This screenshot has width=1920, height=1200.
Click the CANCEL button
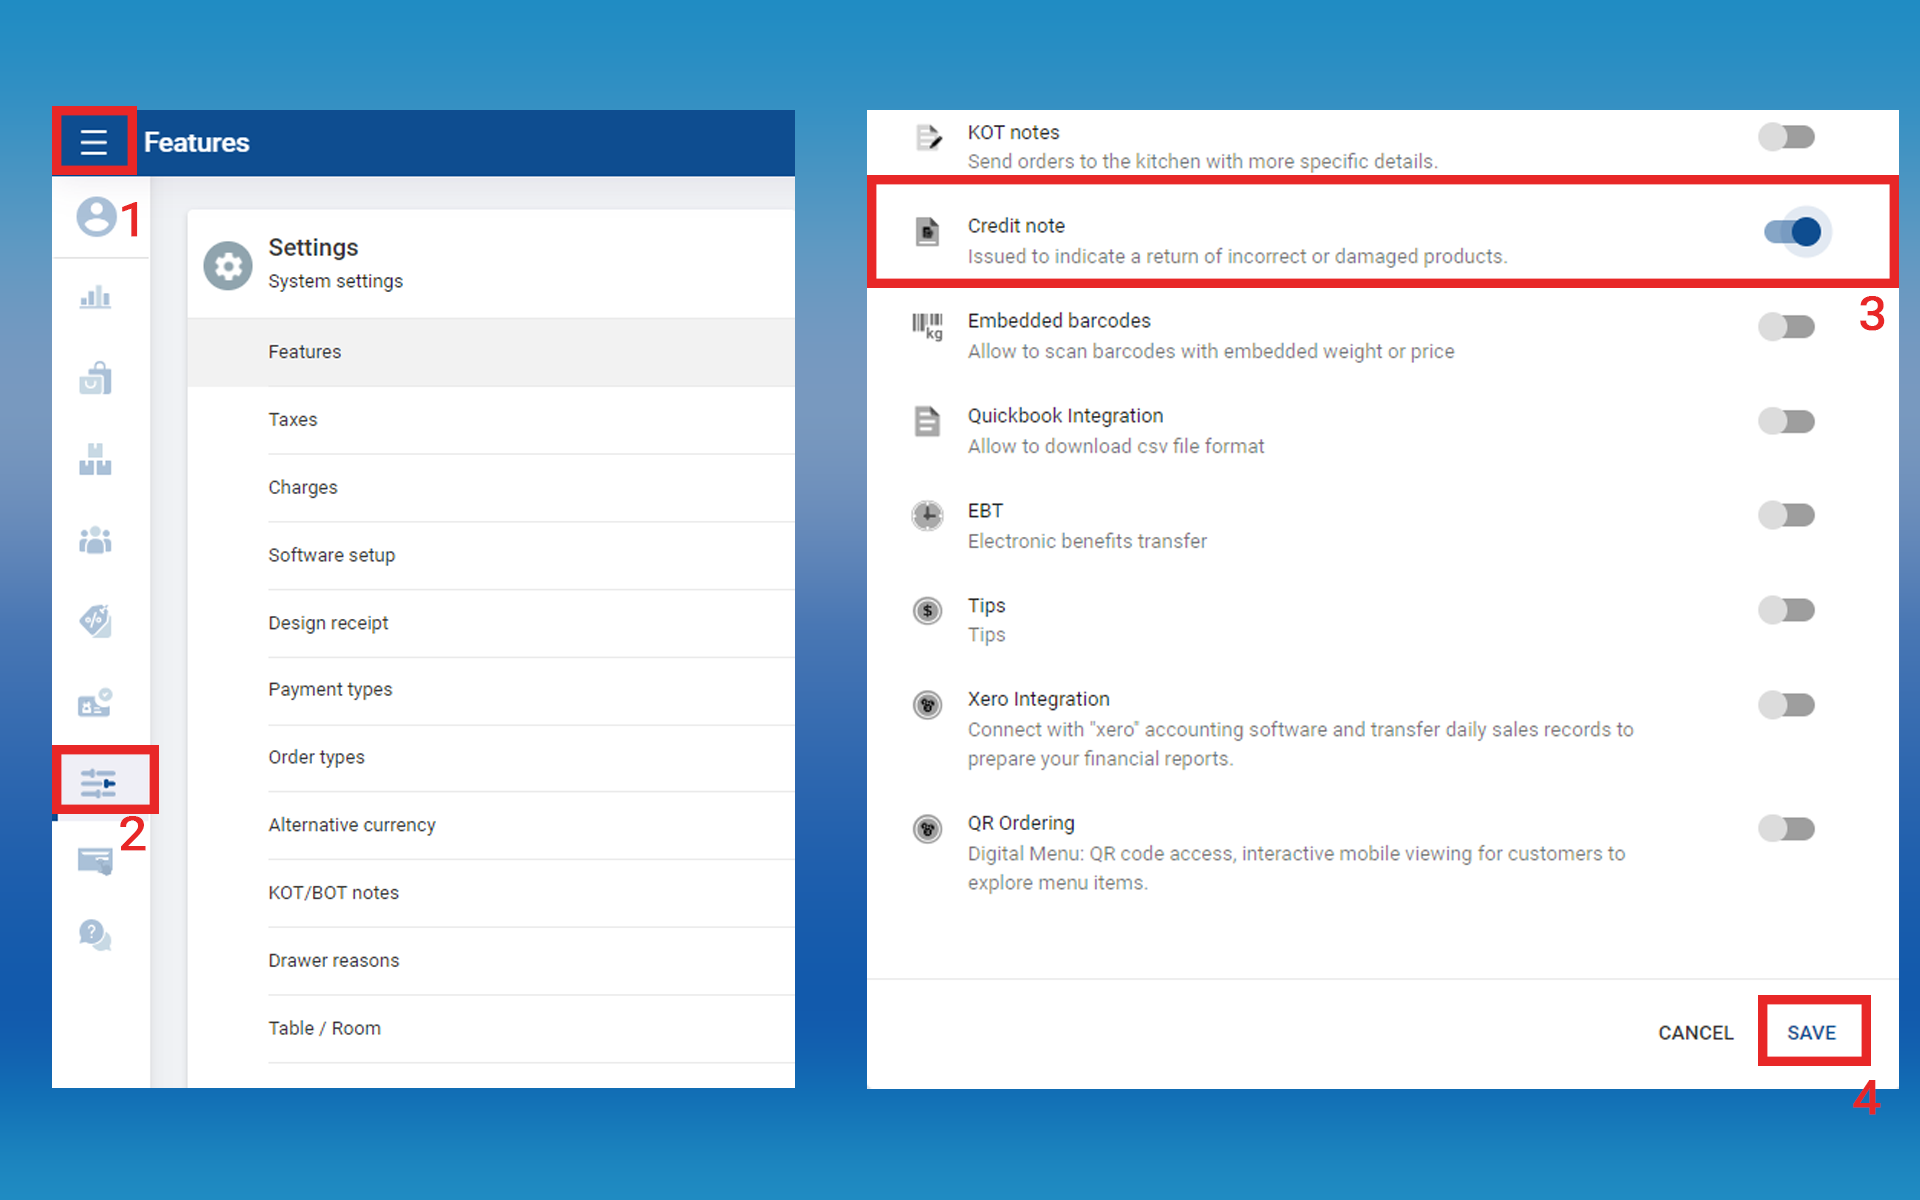[1695, 1032]
